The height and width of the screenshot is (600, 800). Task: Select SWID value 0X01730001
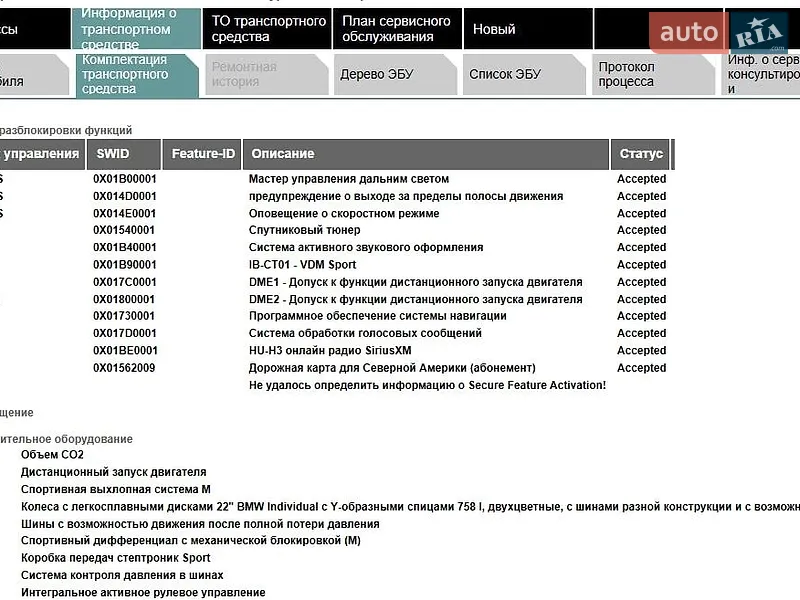(123, 316)
